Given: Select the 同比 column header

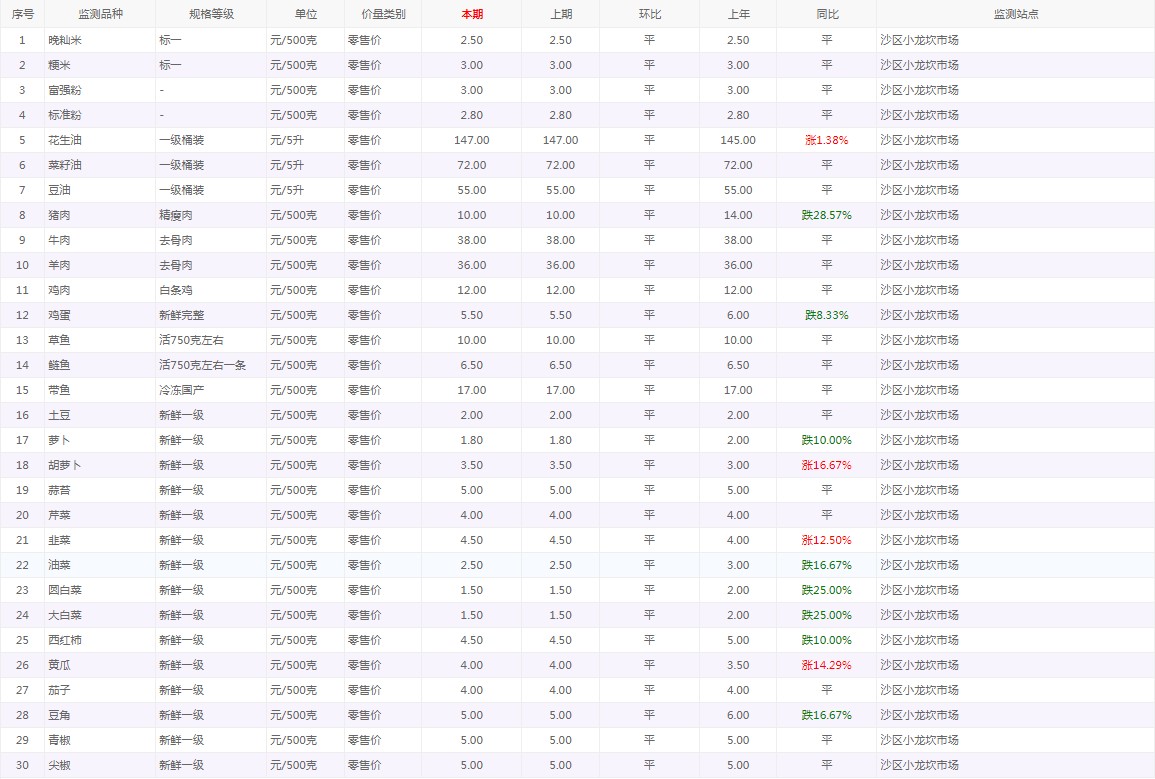Looking at the screenshot, I should [826, 14].
